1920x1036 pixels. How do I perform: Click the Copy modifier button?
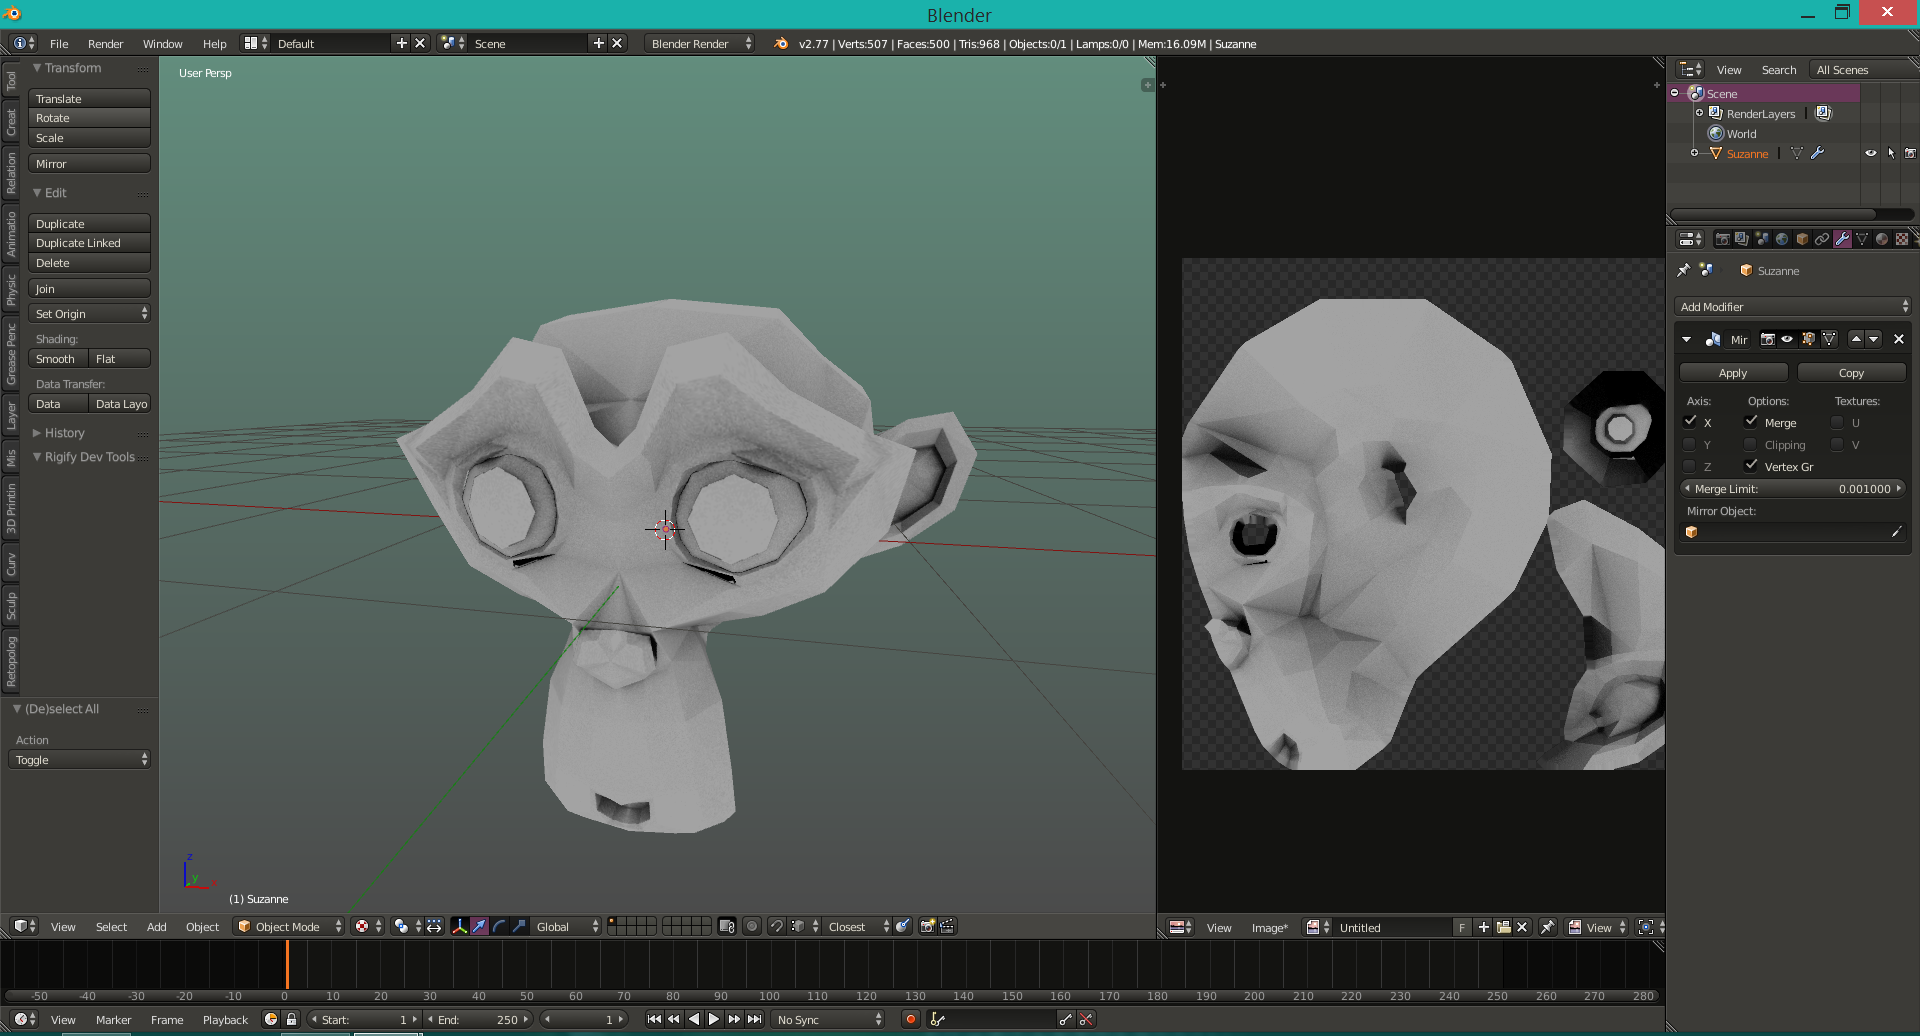[1851, 372]
